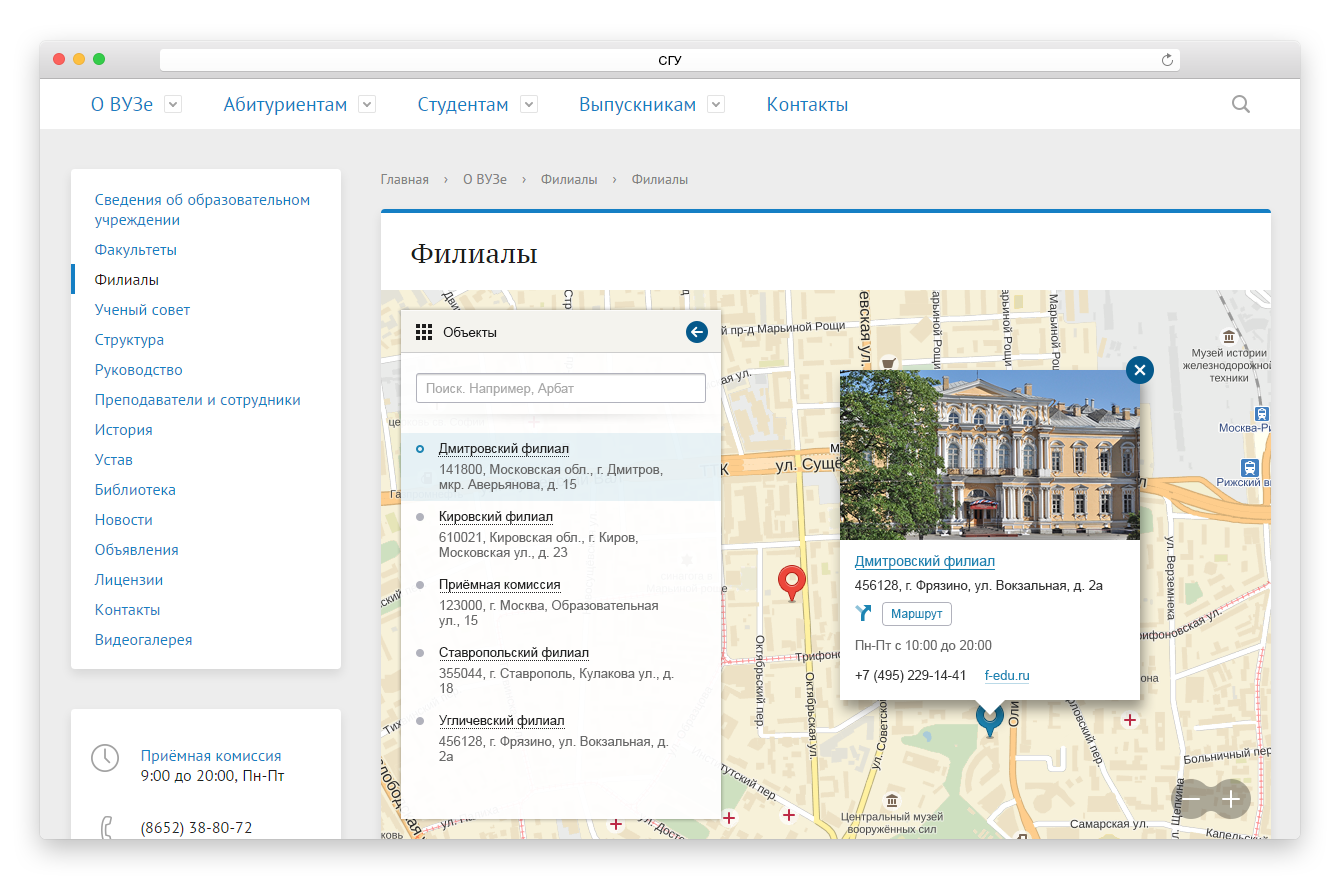Click the search field 'Поиск. Например, Арбат'
1340x879 pixels.
[x=560, y=388]
